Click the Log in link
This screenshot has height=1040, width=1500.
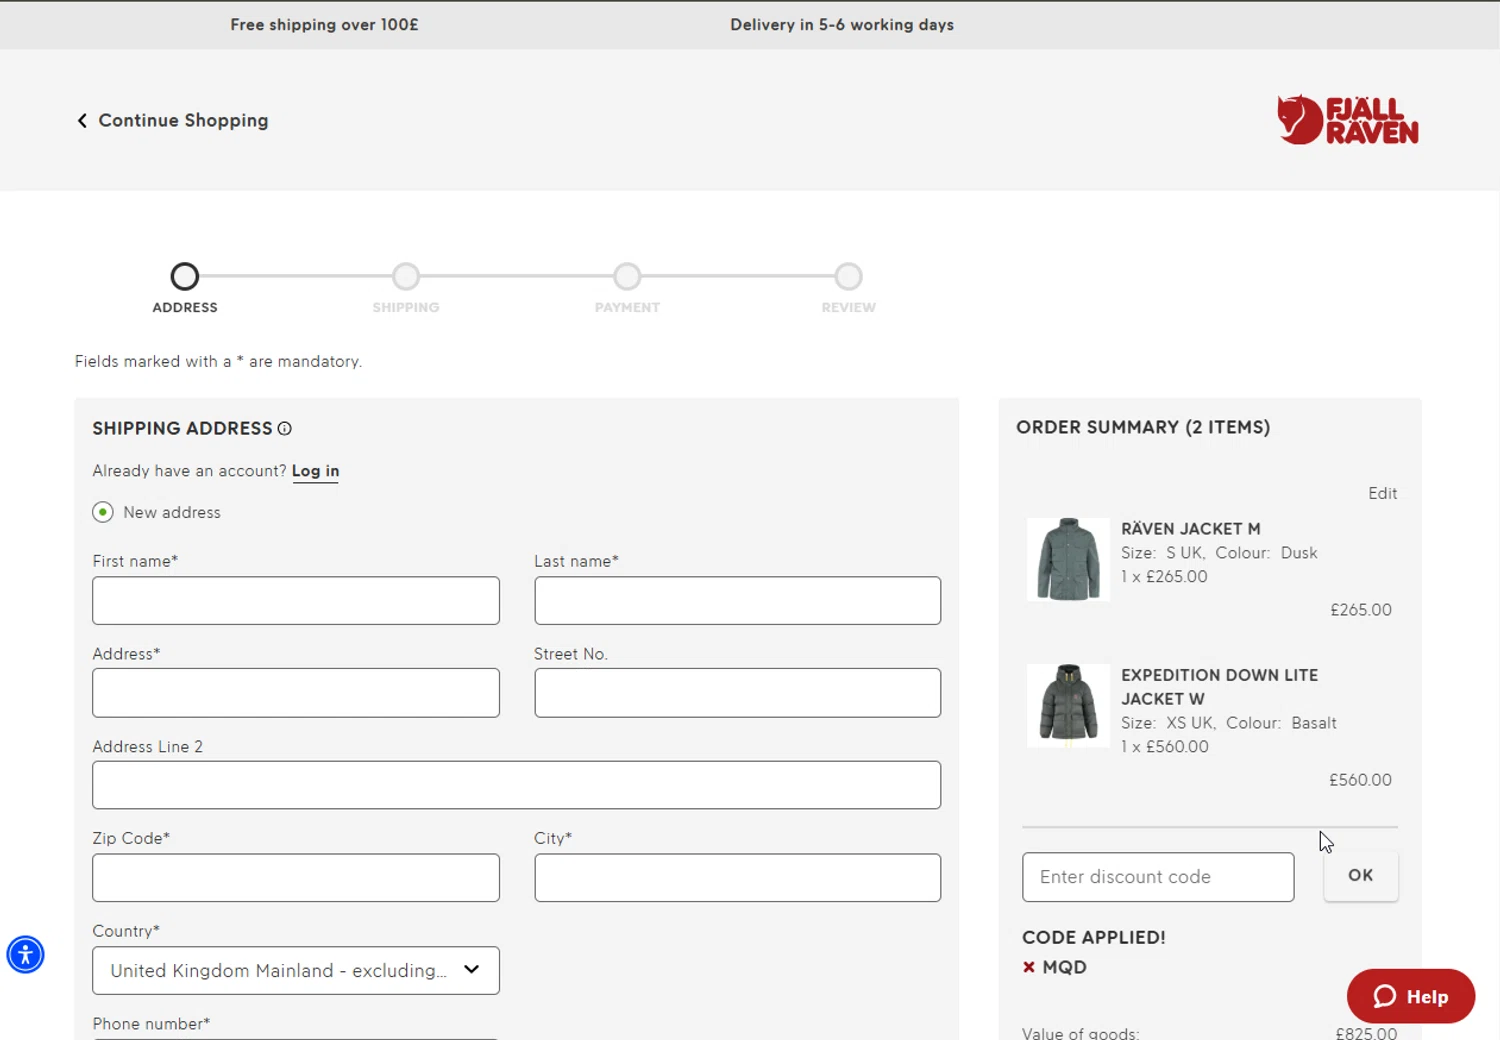316,471
